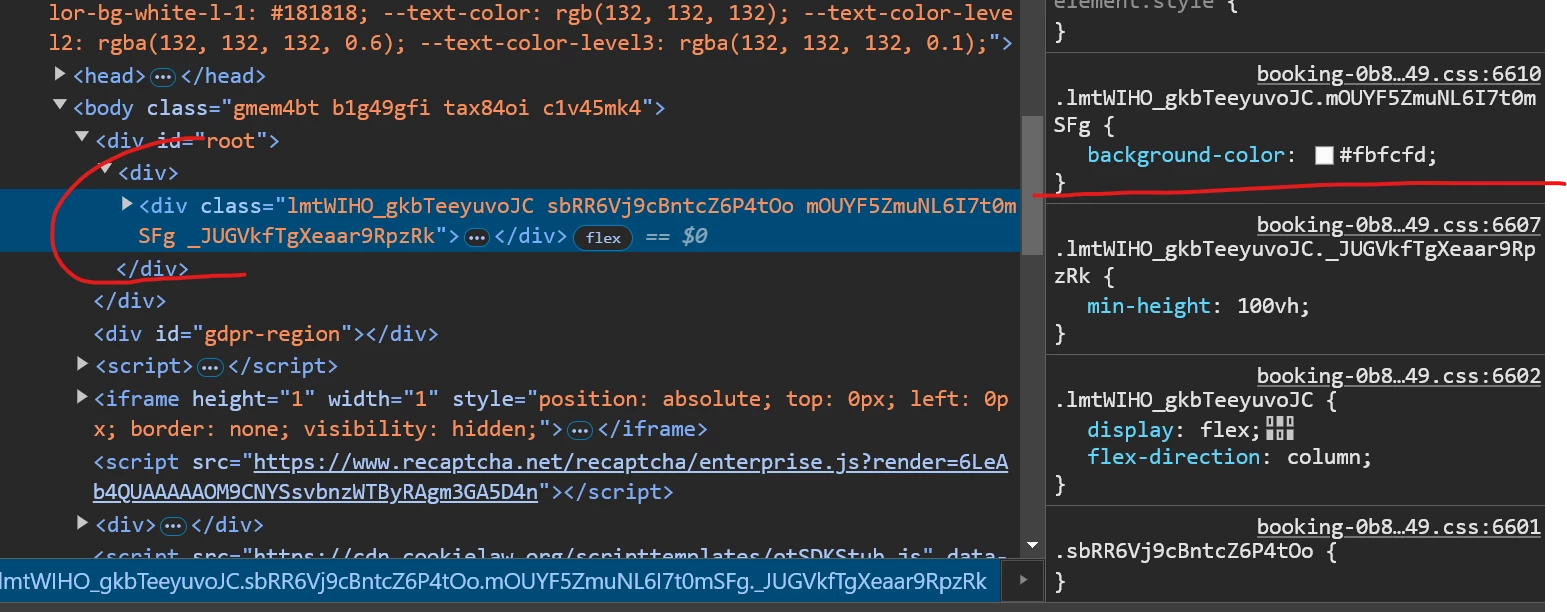The height and width of the screenshot is (612, 1567).
Task: Expand the collapsed div after recaptcha script
Action: [83, 524]
